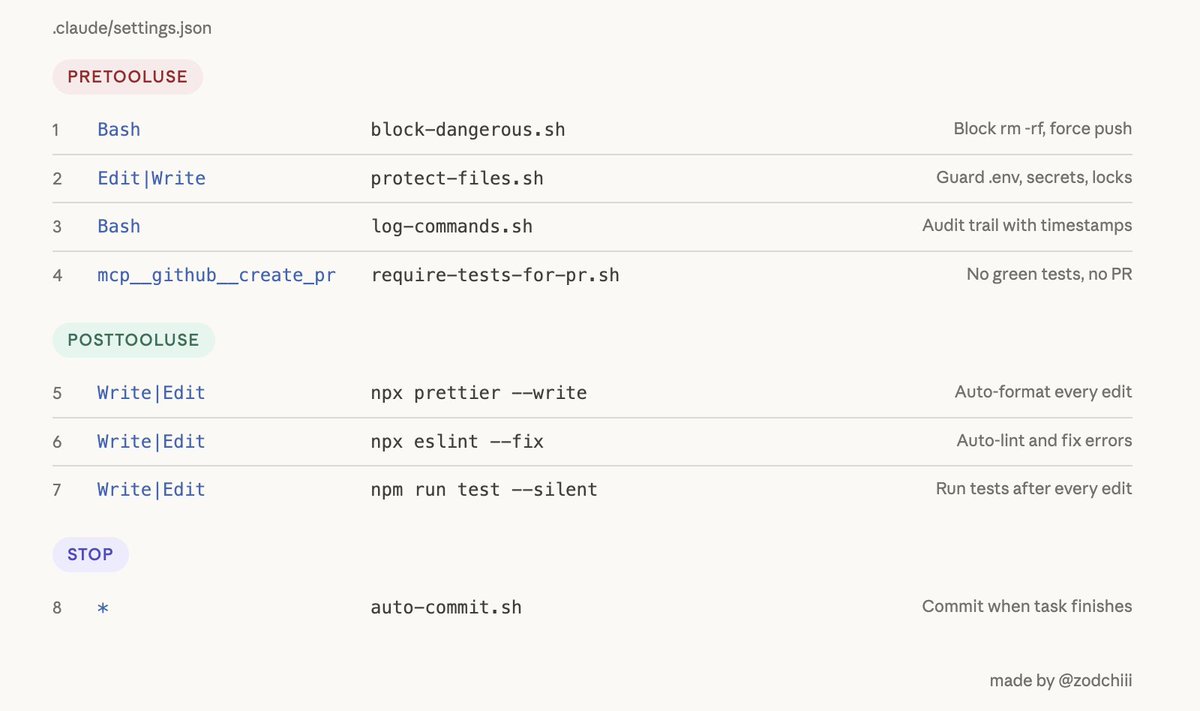Select the npx eslint --fix command
The image size is (1200, 711).
(x=457, y=442)
